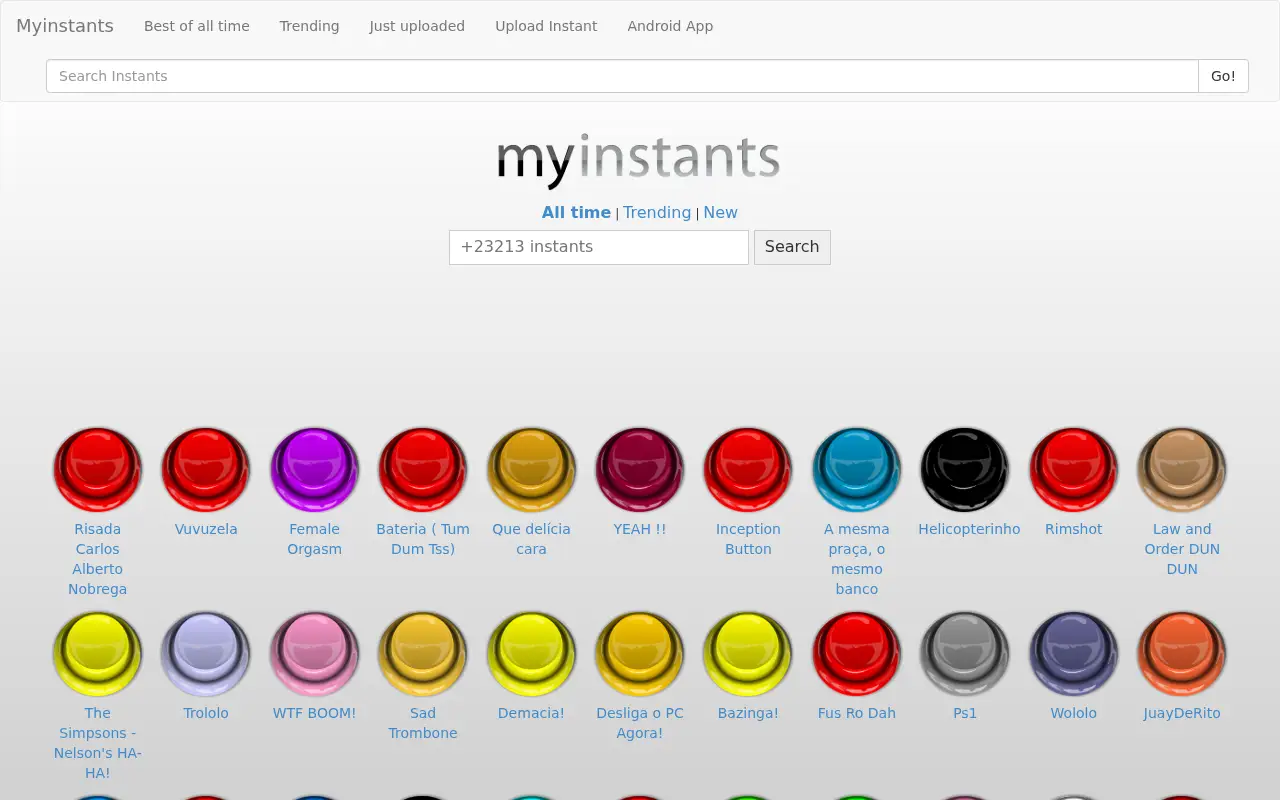Play the dark blue Wololo button
Viewport: 1280px width, 800px height.
click(x=1074, y=653)
